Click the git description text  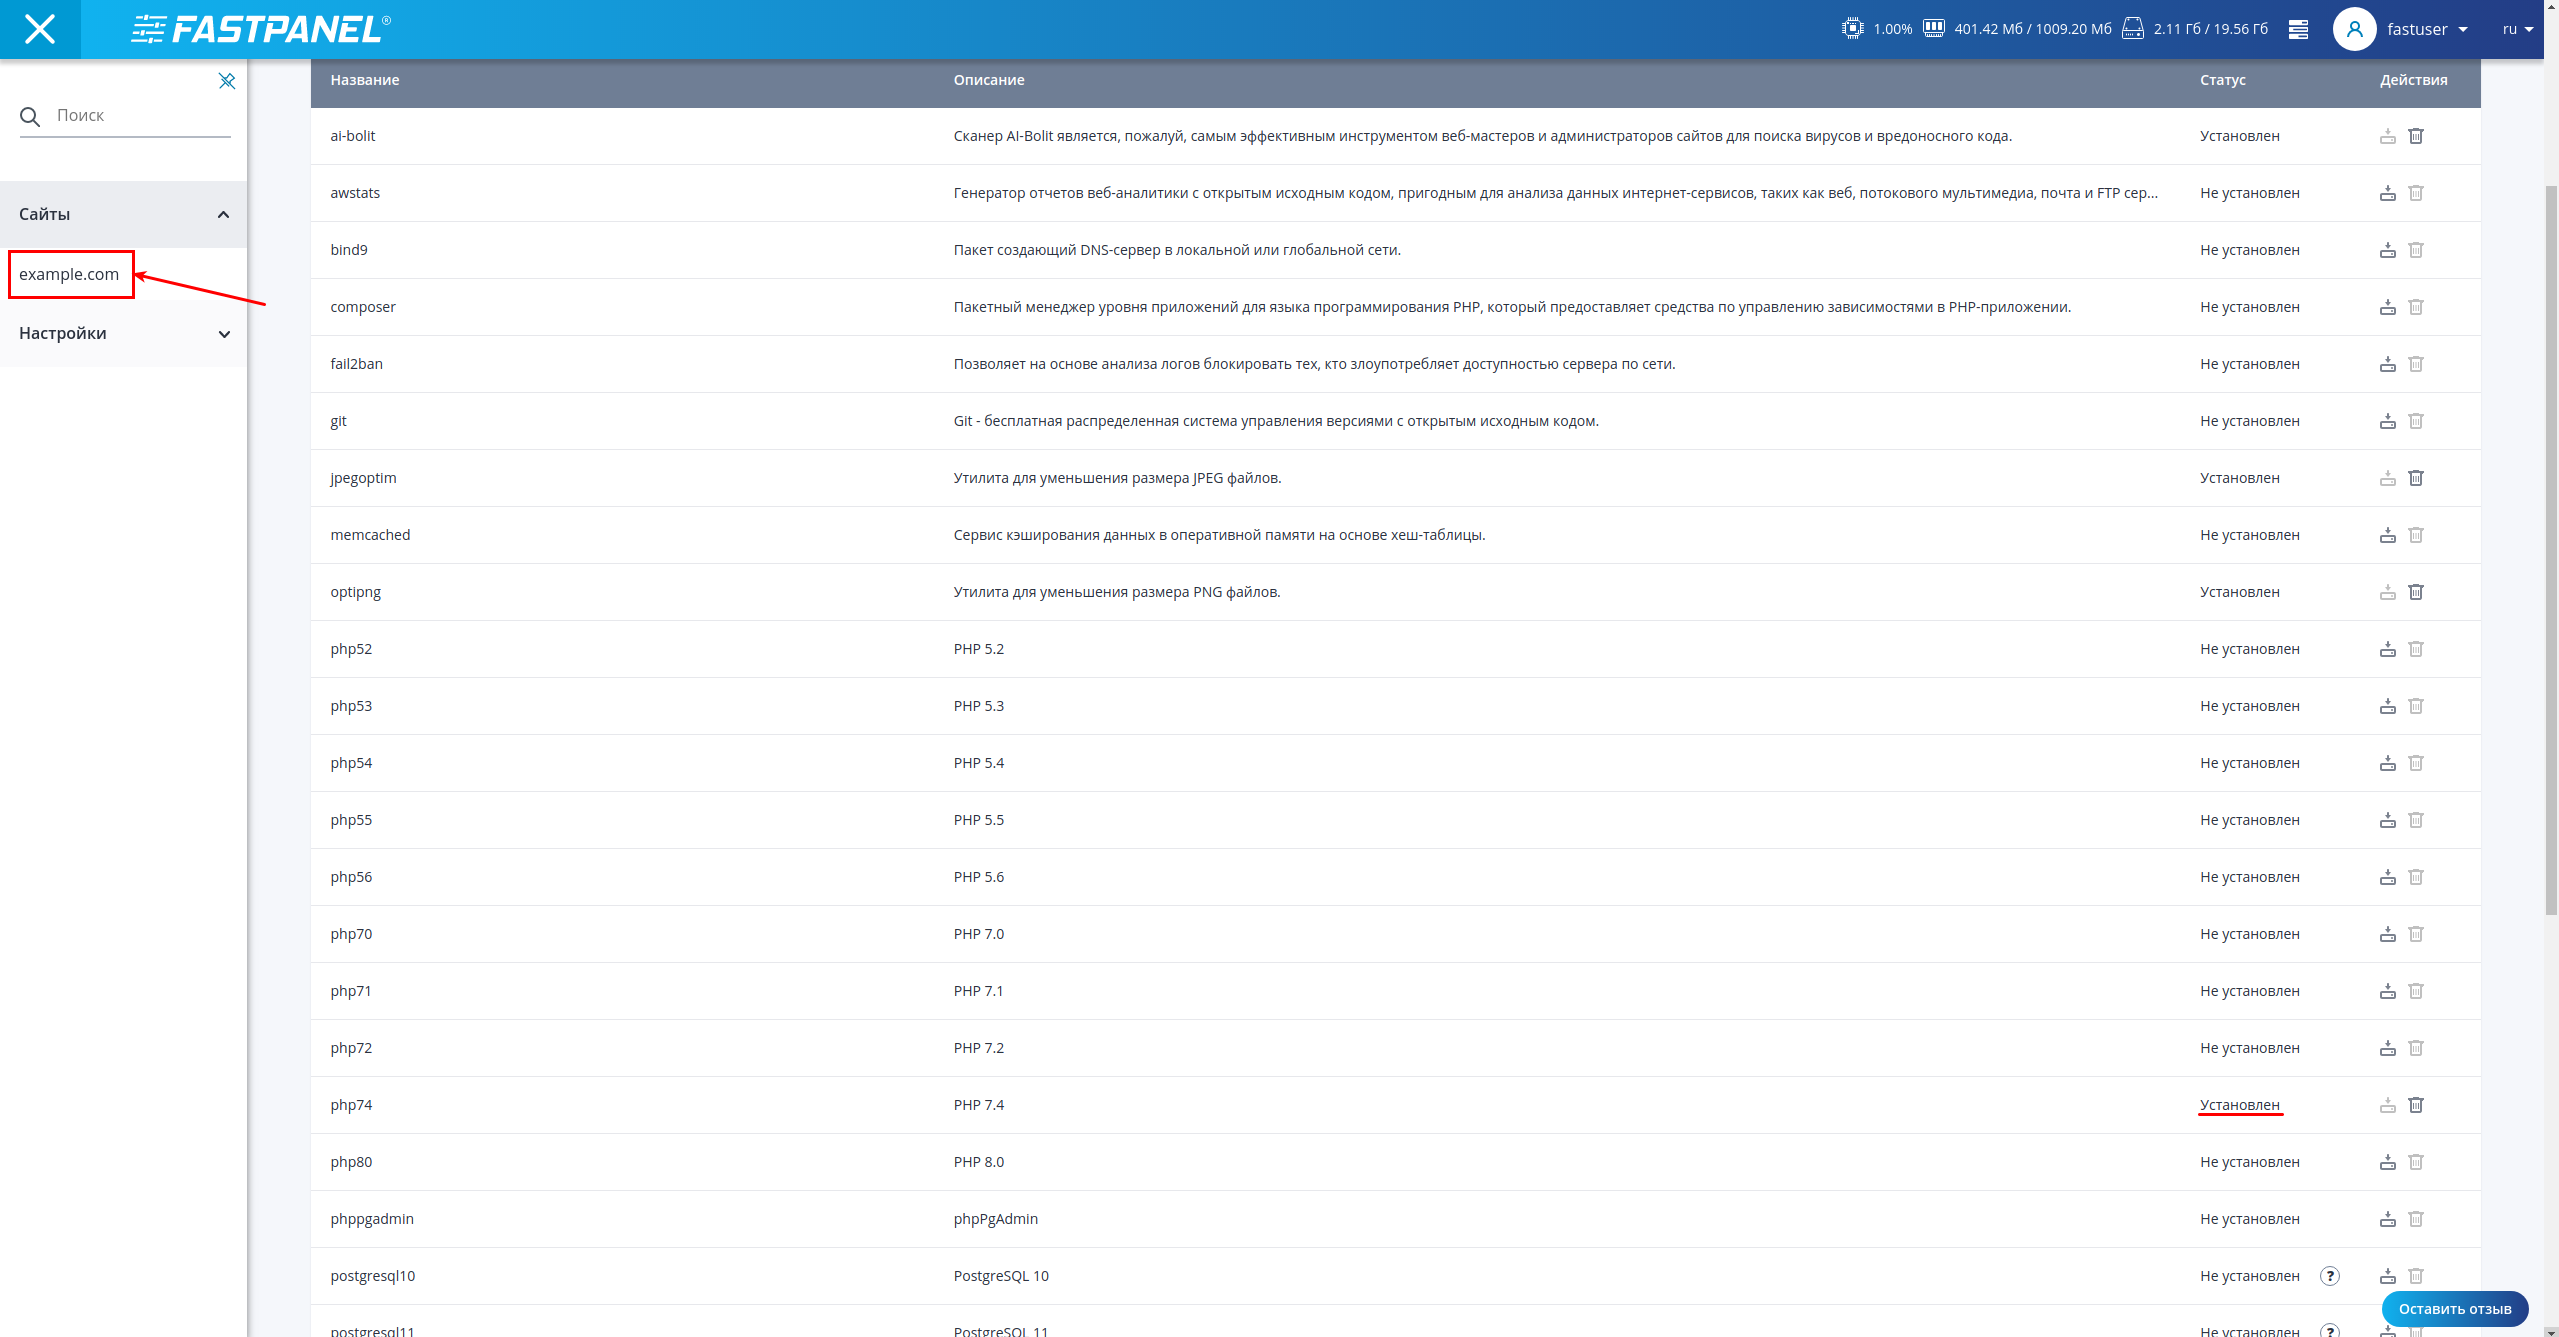(x=1276, y=421)
